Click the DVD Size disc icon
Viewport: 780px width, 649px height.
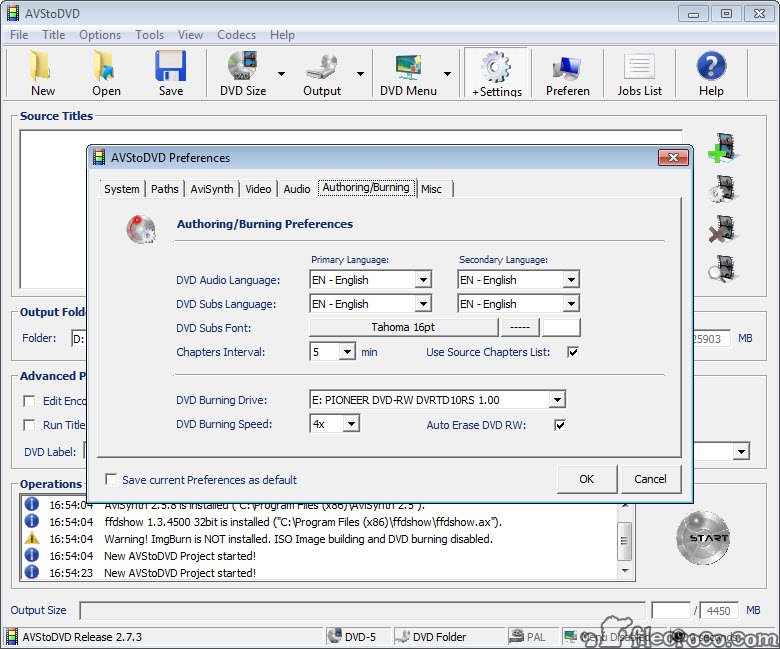click(x=242, y=66)
